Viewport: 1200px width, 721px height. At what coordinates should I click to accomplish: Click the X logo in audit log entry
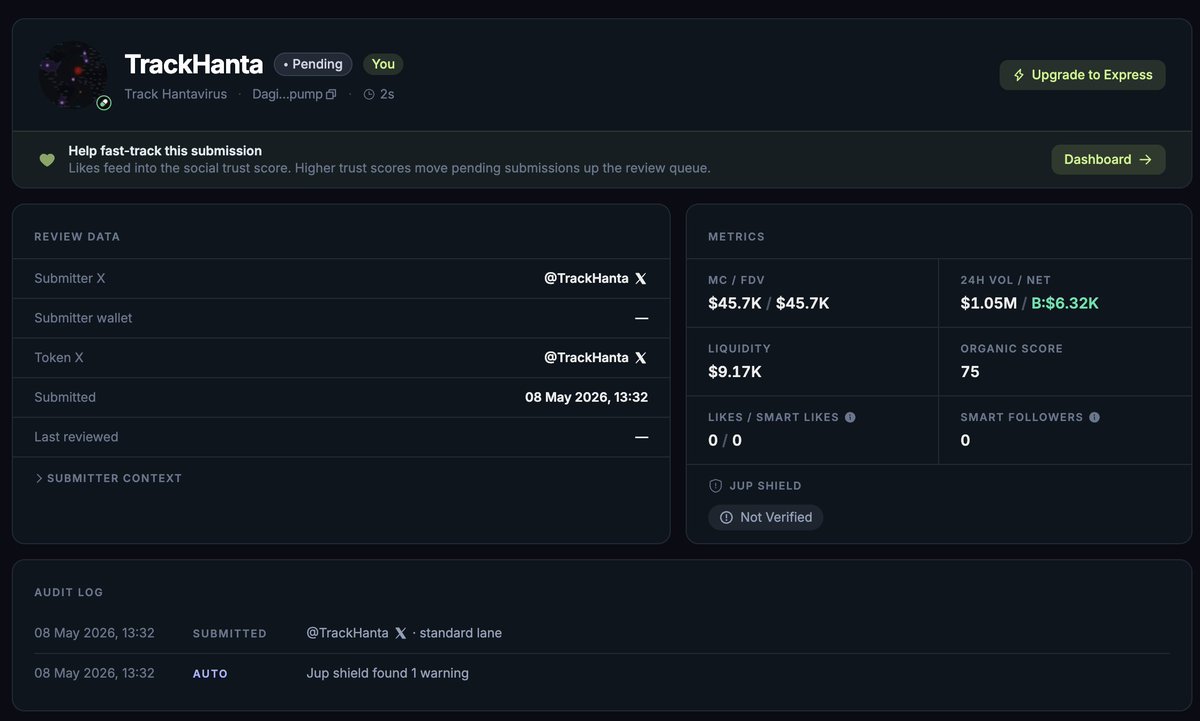pos(401,633)
